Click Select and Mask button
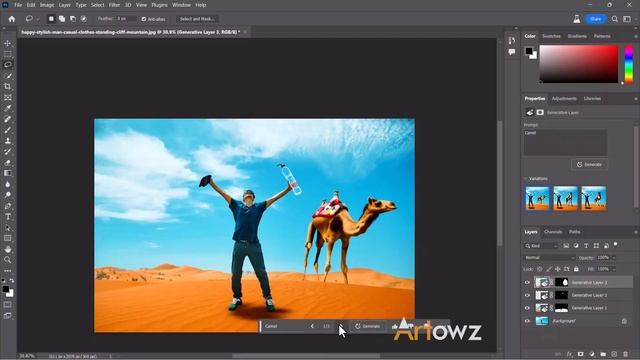 (x=197, y=19)
